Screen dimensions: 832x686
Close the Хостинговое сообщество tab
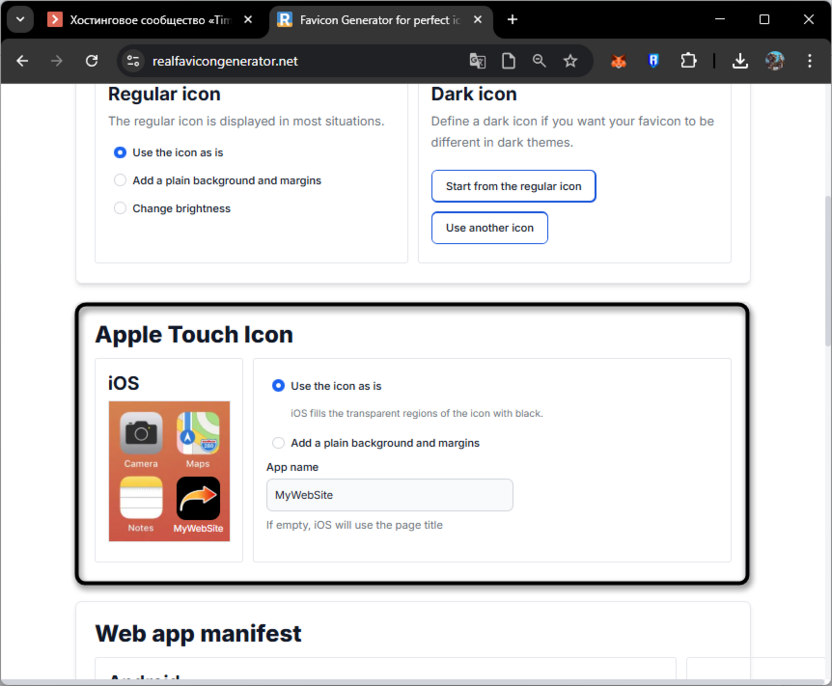tap(248, 20)
